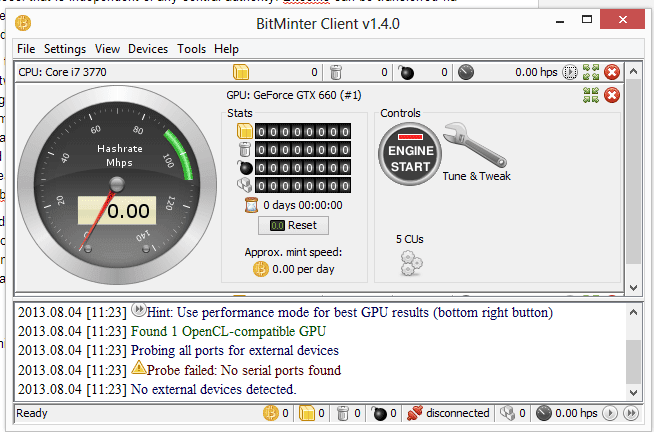Open the Tools menu
The height and width of the screenshot is (432, 654).
191,49
